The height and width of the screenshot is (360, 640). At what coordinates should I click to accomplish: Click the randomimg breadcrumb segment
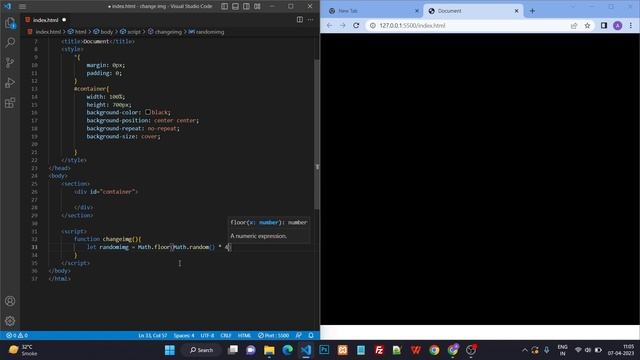(207, 32)
